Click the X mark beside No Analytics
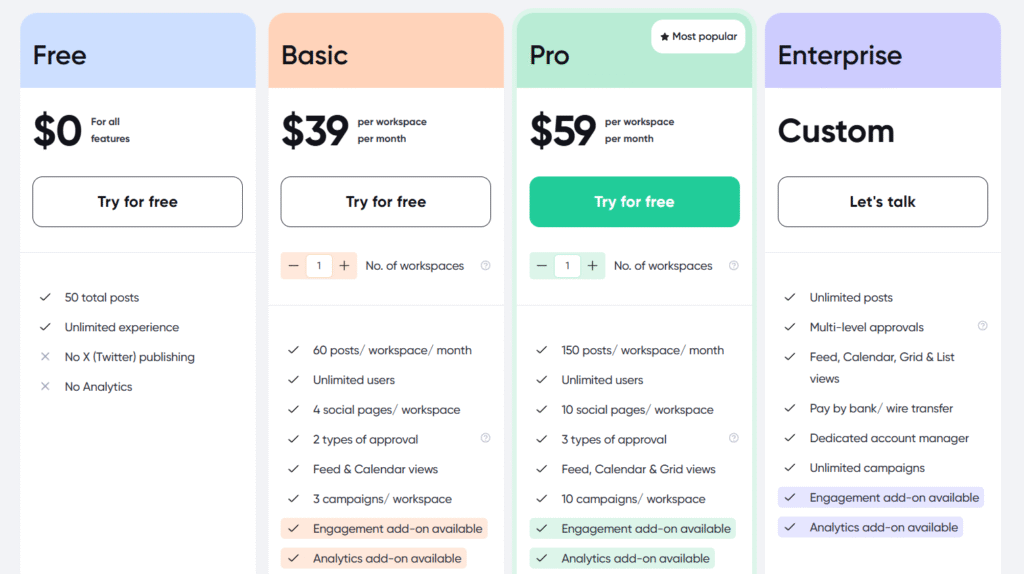 pyautogui.click(x=45, y=387)
